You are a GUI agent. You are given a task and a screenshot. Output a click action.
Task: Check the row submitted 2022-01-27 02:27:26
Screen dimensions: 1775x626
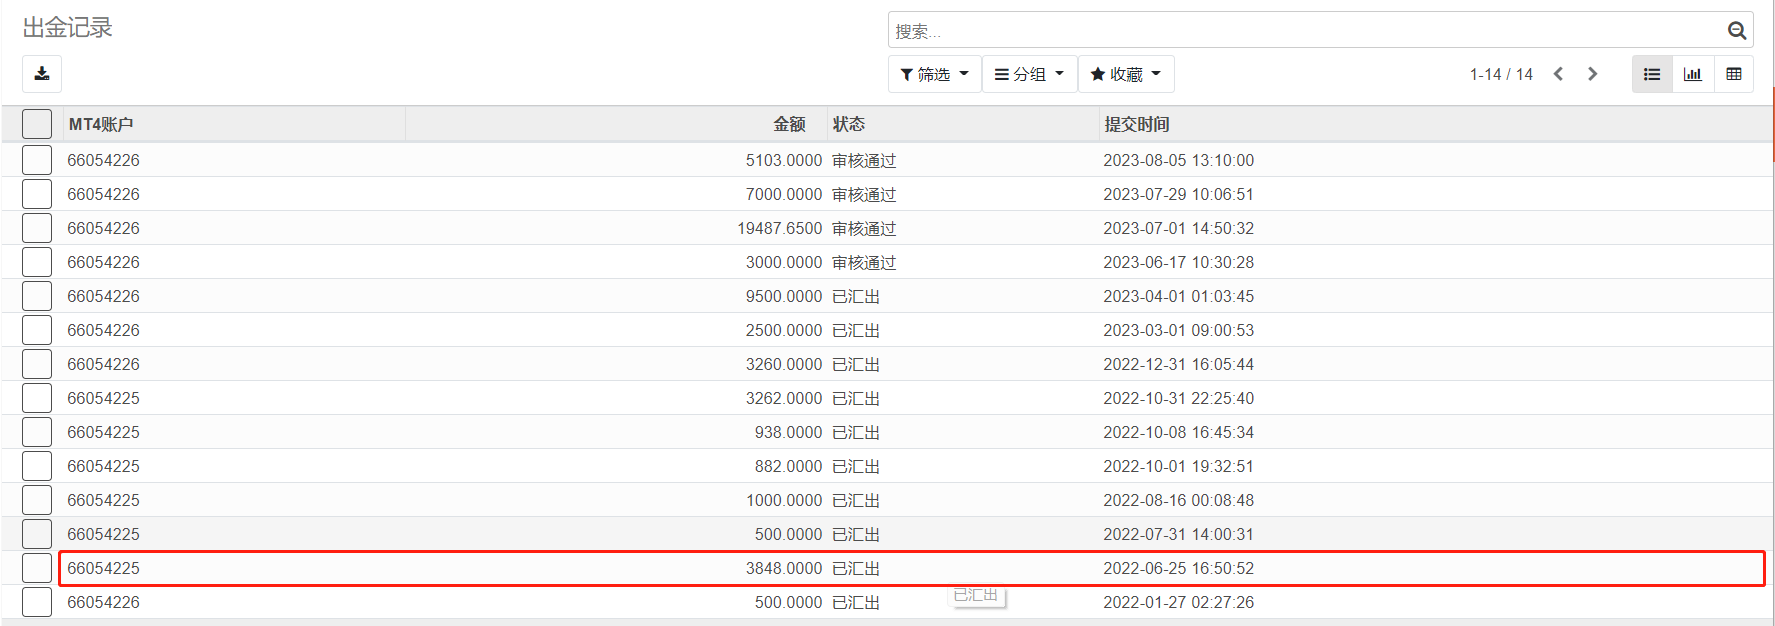coord(37,602)
